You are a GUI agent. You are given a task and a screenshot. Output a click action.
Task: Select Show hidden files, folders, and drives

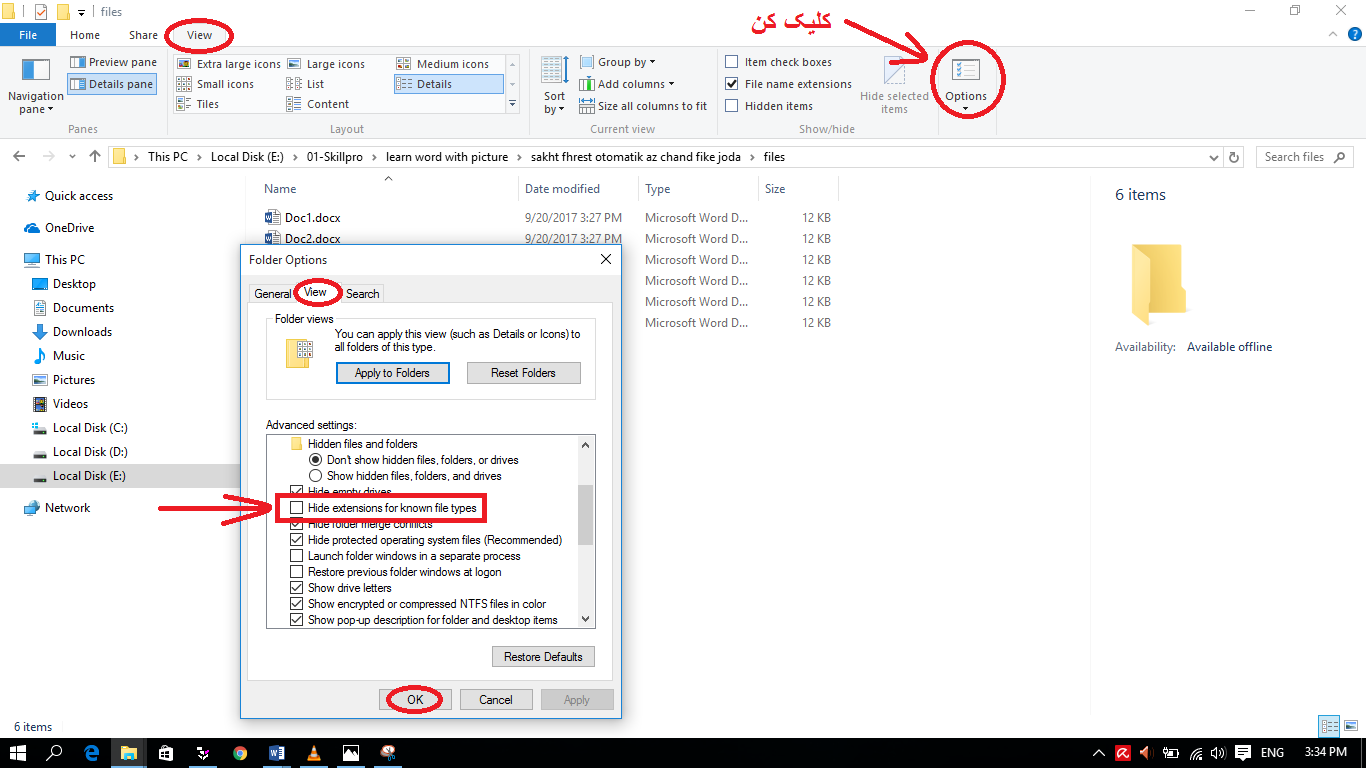click(316, 476)
